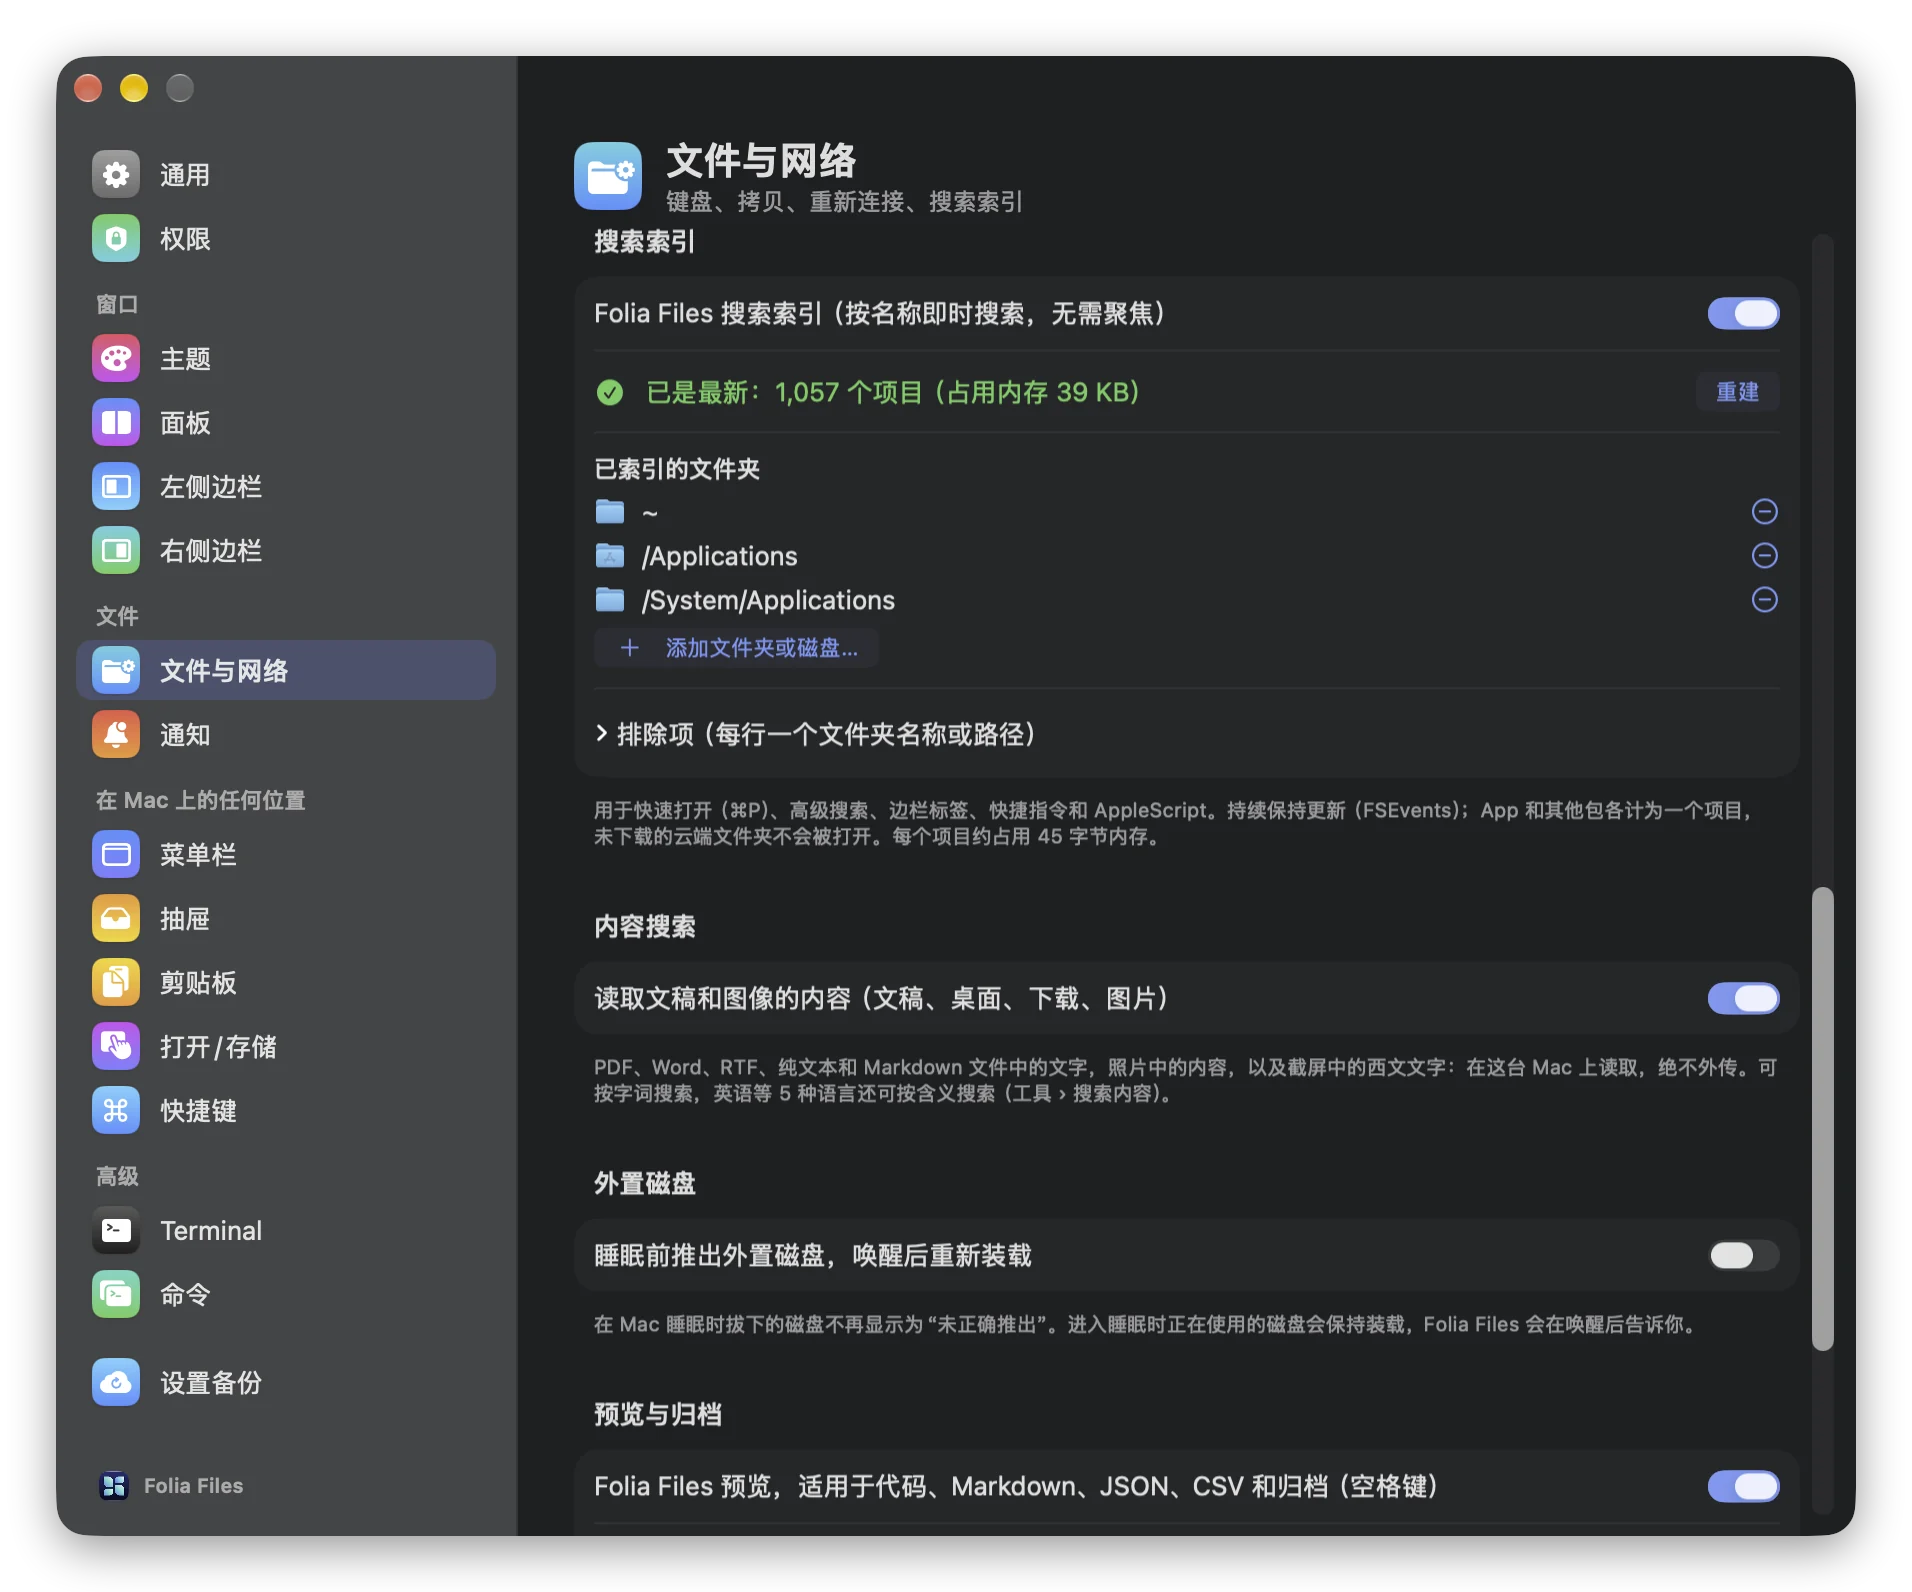Click the 重建 rebuild button

1737,392
